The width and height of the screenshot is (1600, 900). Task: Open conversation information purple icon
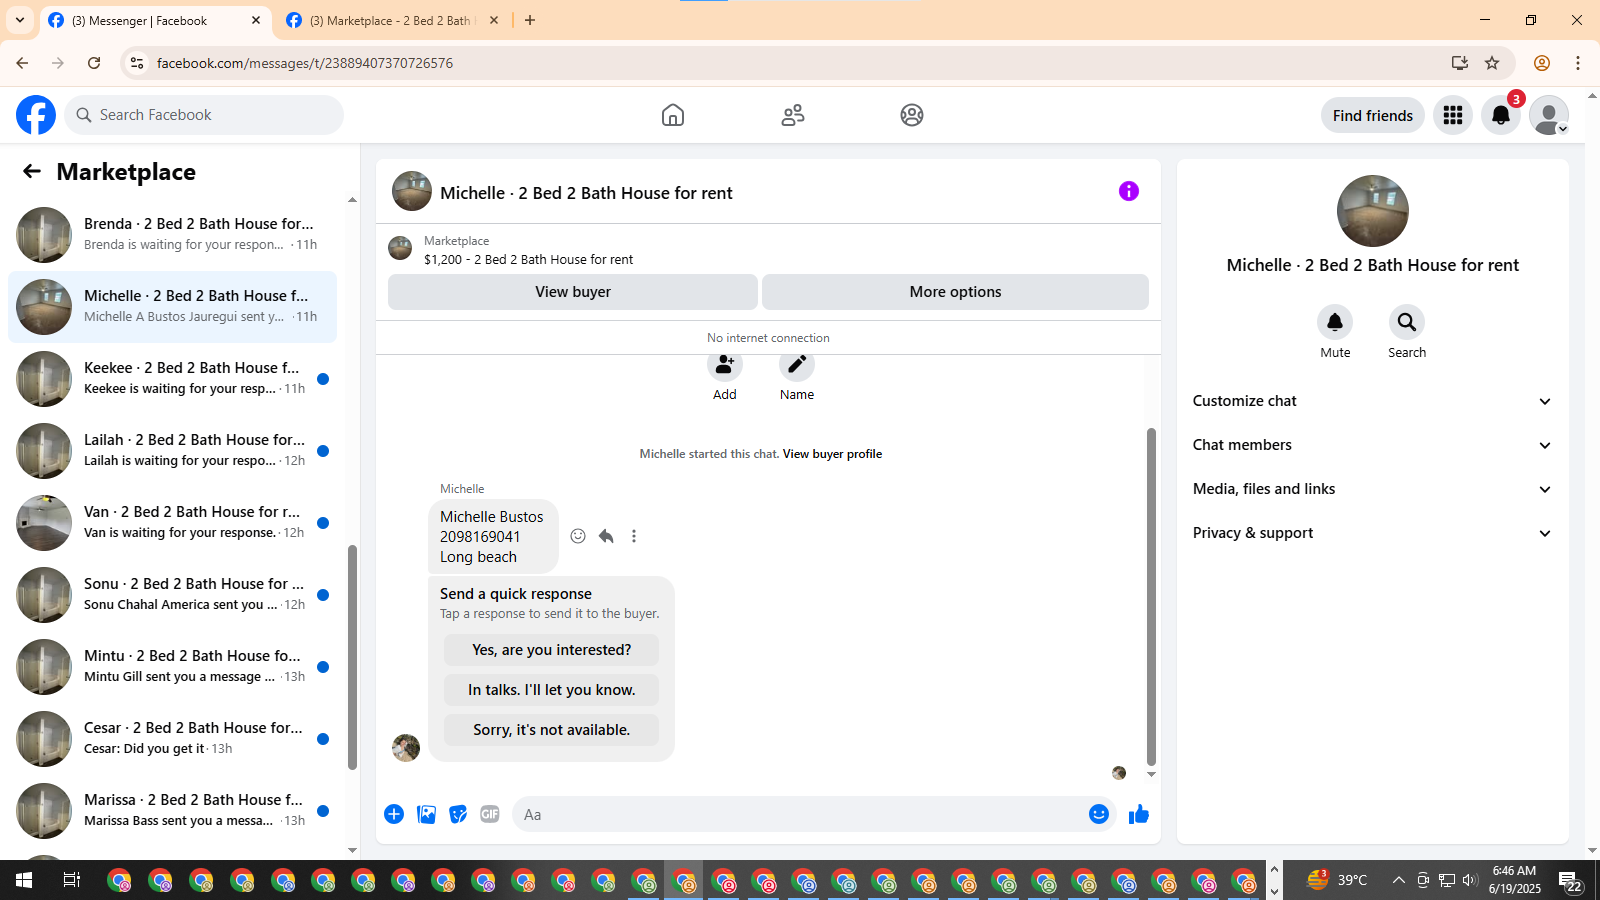pos(1129,191)
